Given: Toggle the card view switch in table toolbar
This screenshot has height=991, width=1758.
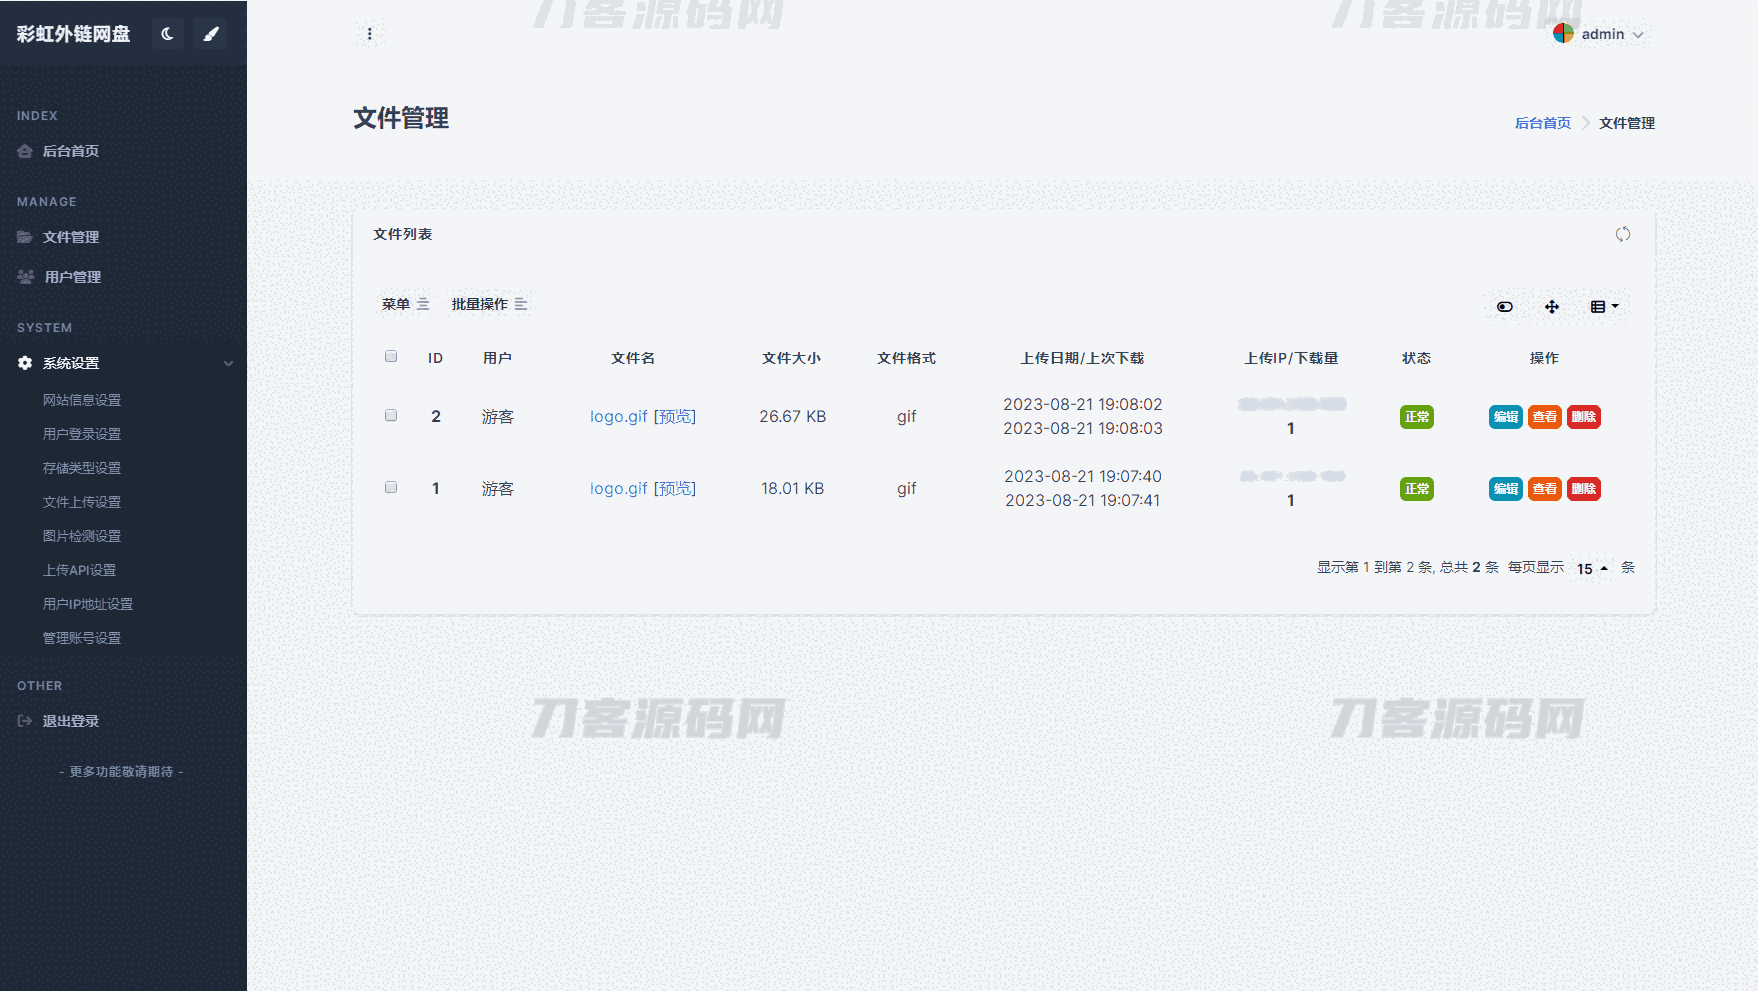Looking at the screenshot, I should (x=1504, y=307).
